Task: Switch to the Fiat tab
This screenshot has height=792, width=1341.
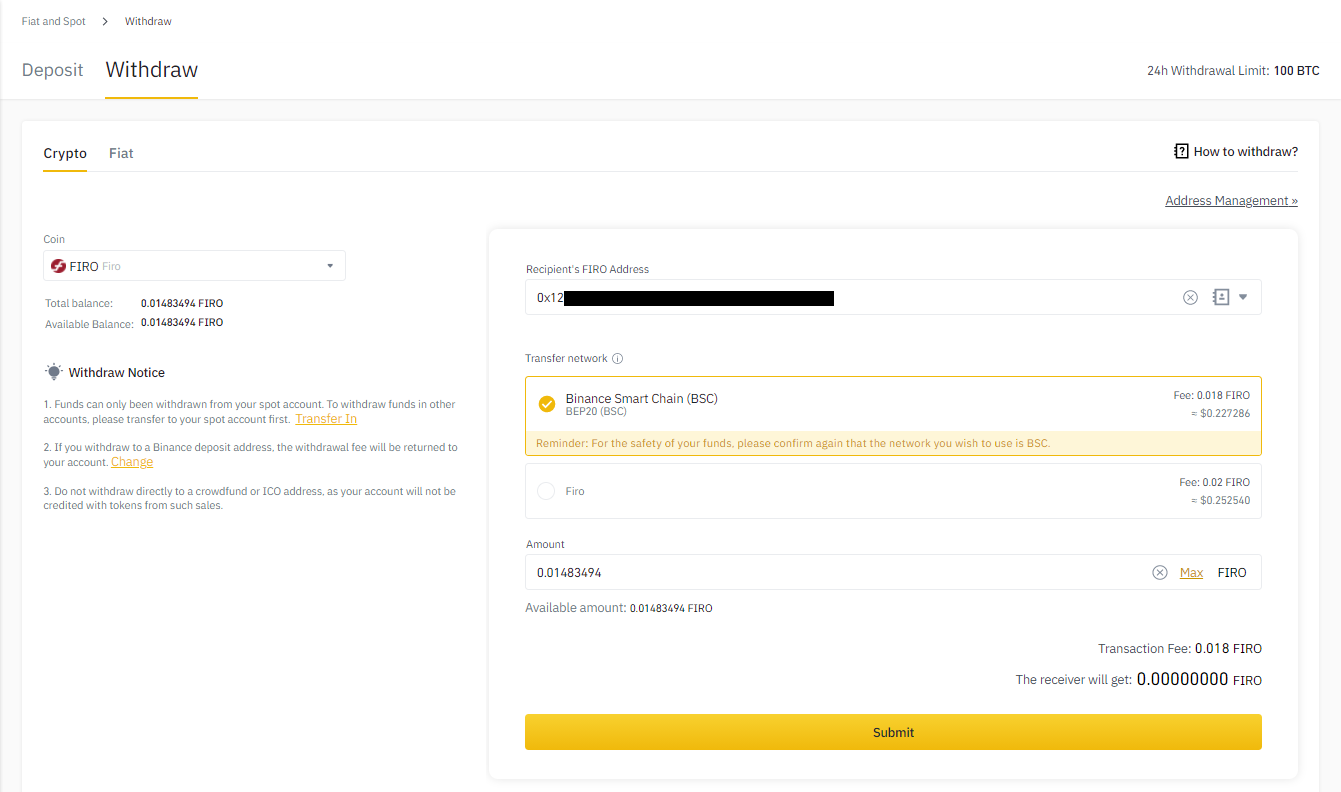Action: coord(121,154)
